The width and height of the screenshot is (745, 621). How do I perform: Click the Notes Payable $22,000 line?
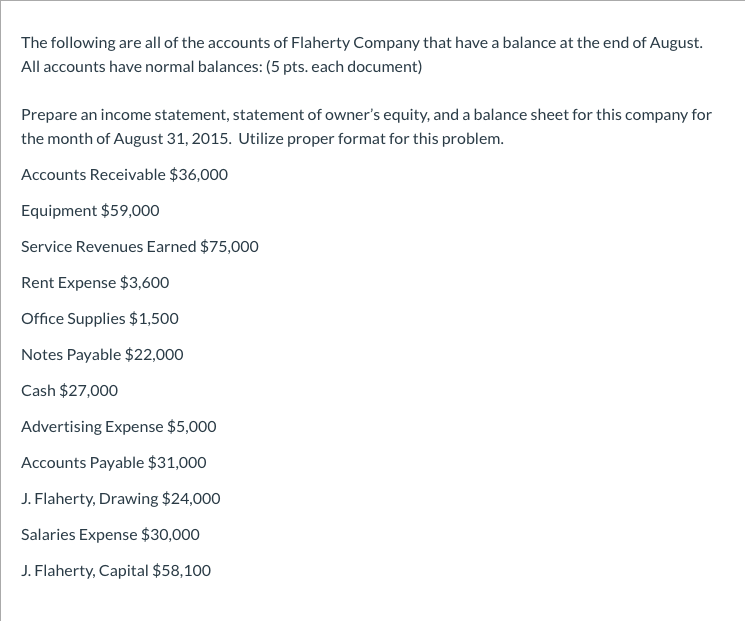[x=102, y=355]
